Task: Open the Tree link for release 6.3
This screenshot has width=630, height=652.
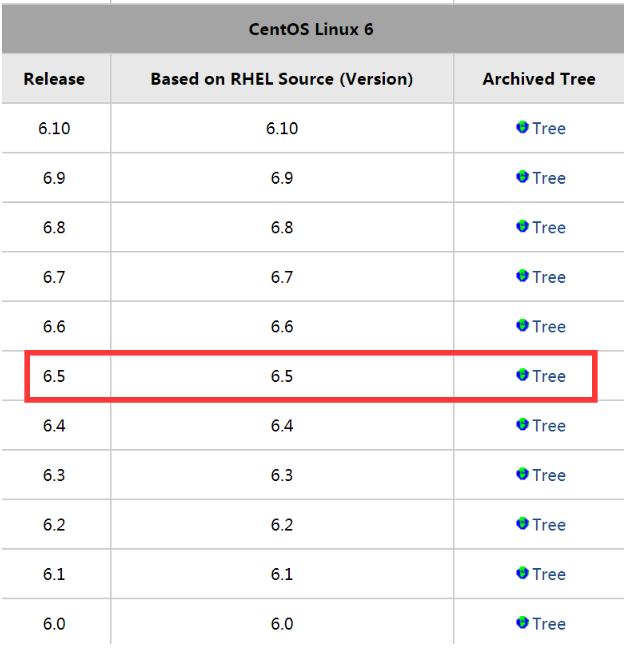Action: click(549, 475)
